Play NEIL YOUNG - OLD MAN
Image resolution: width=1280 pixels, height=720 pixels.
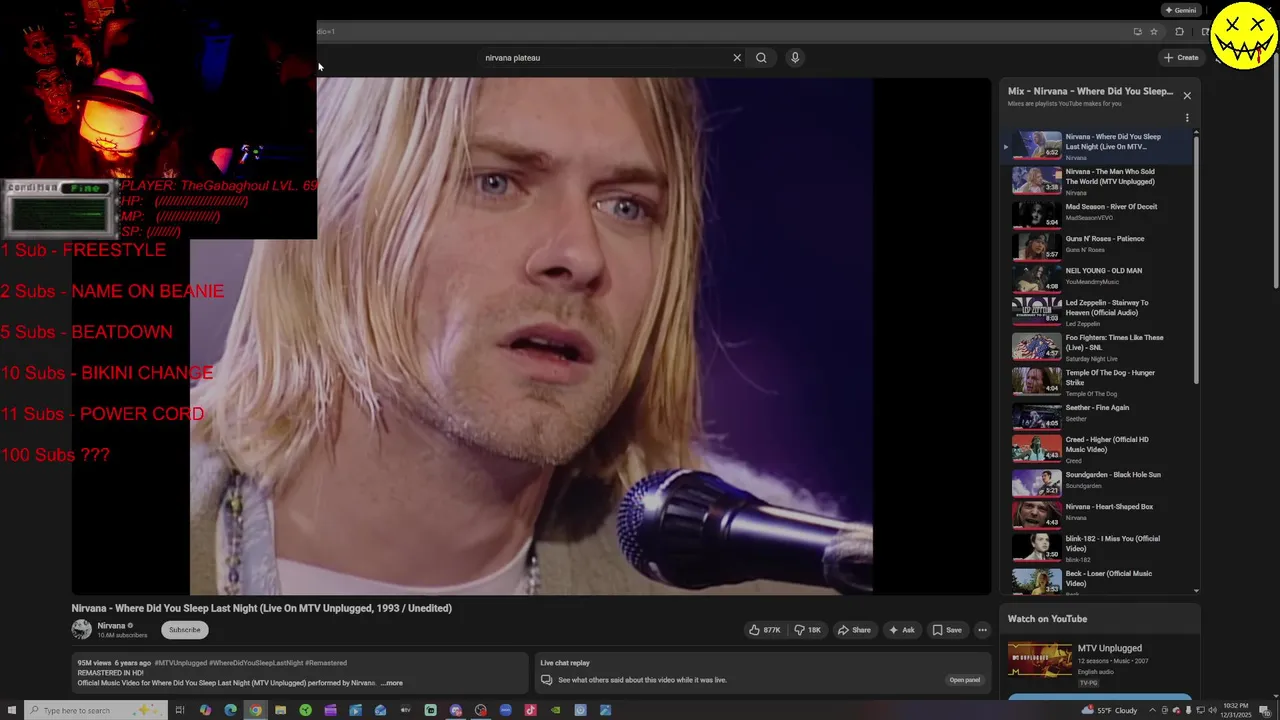(1098, 277)
